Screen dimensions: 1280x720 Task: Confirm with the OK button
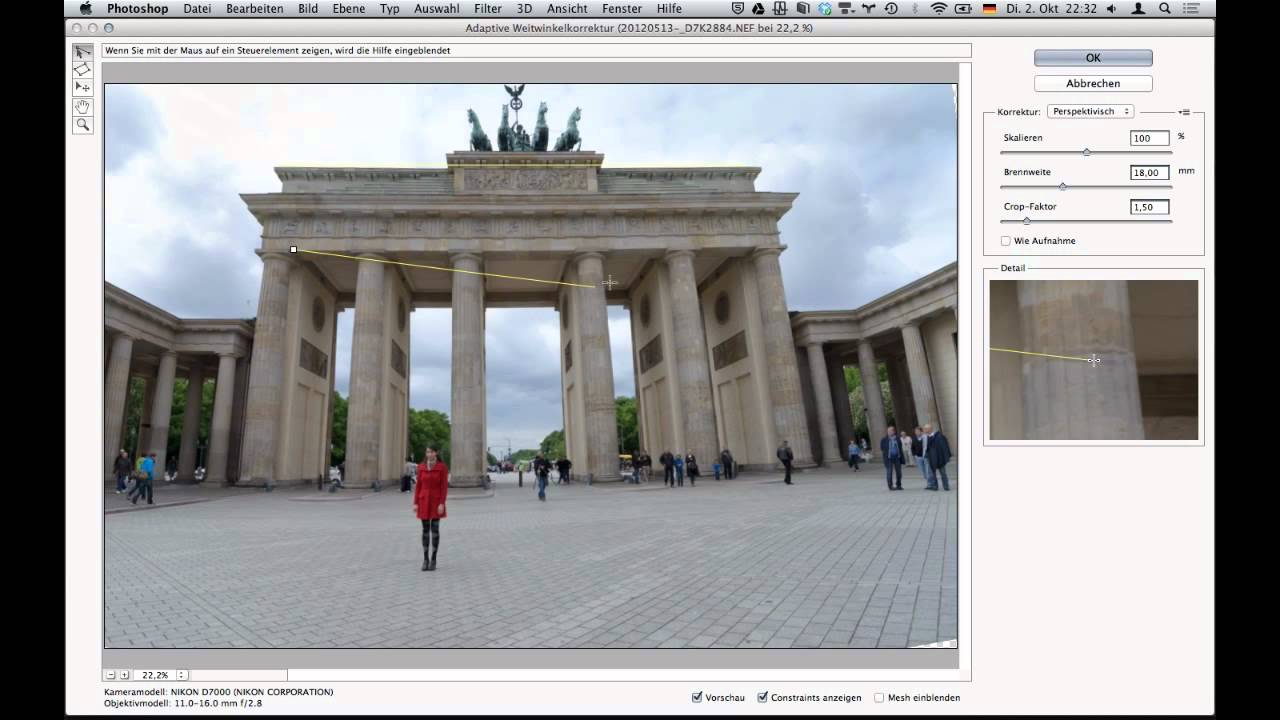1093,58
